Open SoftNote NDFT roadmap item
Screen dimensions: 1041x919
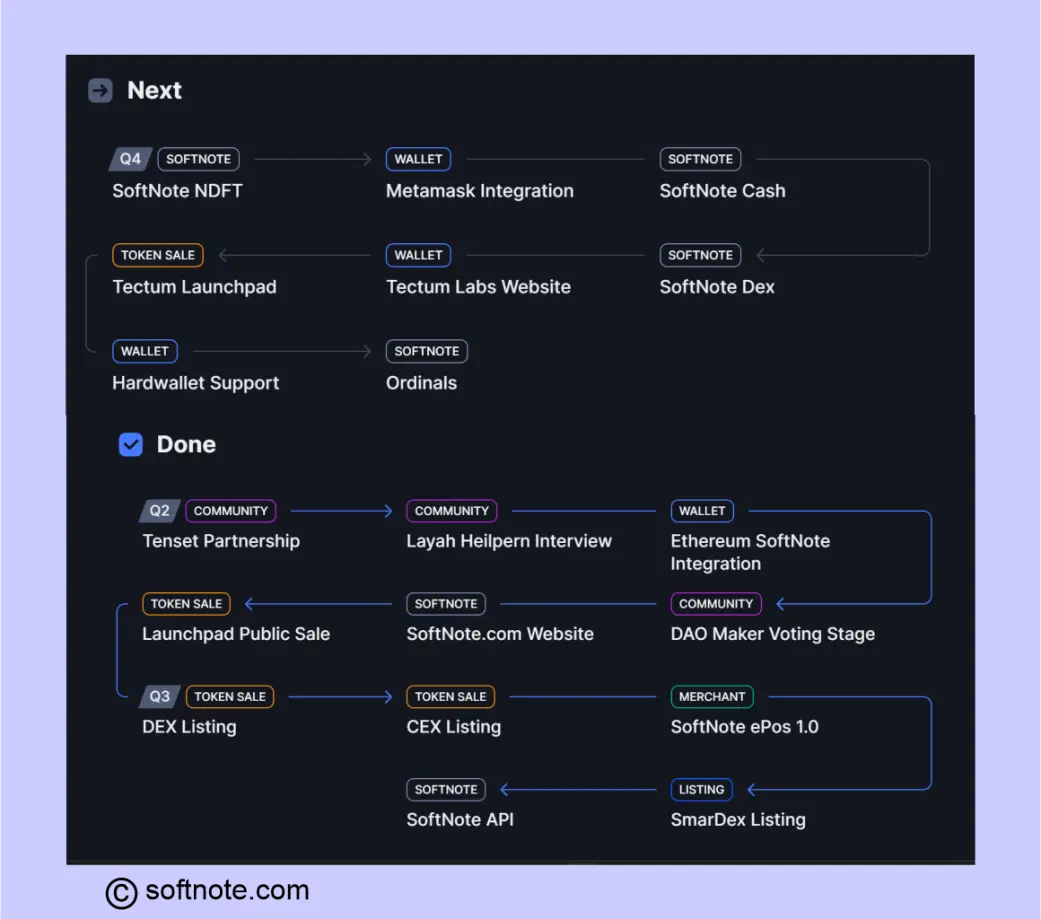(x=177, y=191)
